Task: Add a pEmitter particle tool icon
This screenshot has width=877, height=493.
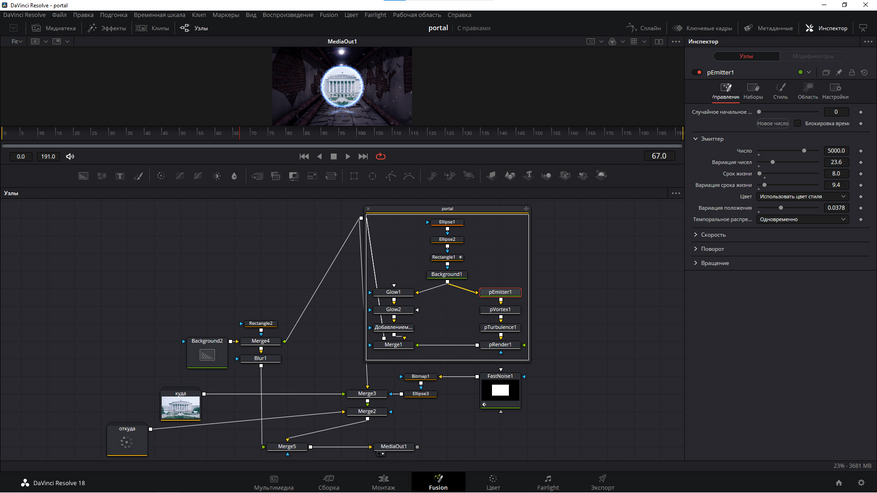Action: click(x=432, y=176)
